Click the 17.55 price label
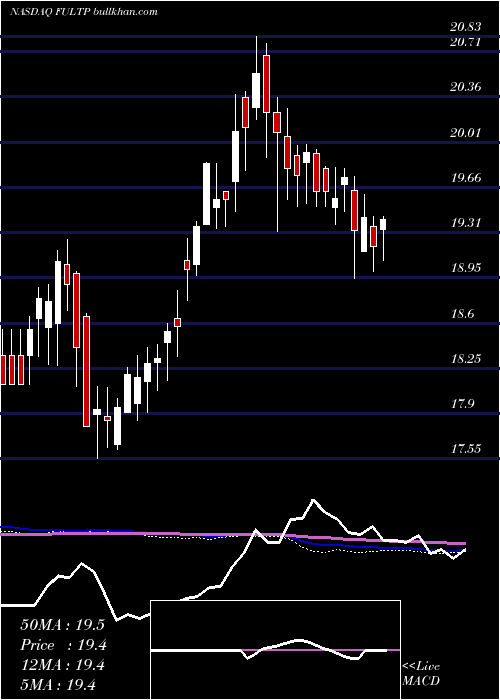 pyautogui.click(x=466, y=449)
